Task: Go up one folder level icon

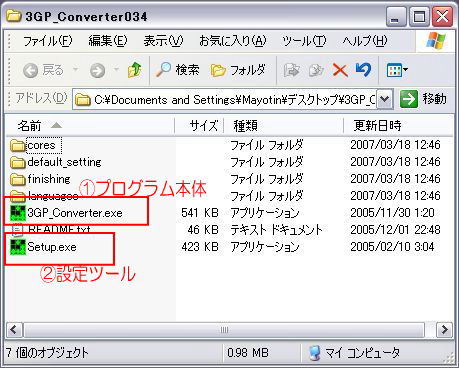Action: [x=134, y=70]
